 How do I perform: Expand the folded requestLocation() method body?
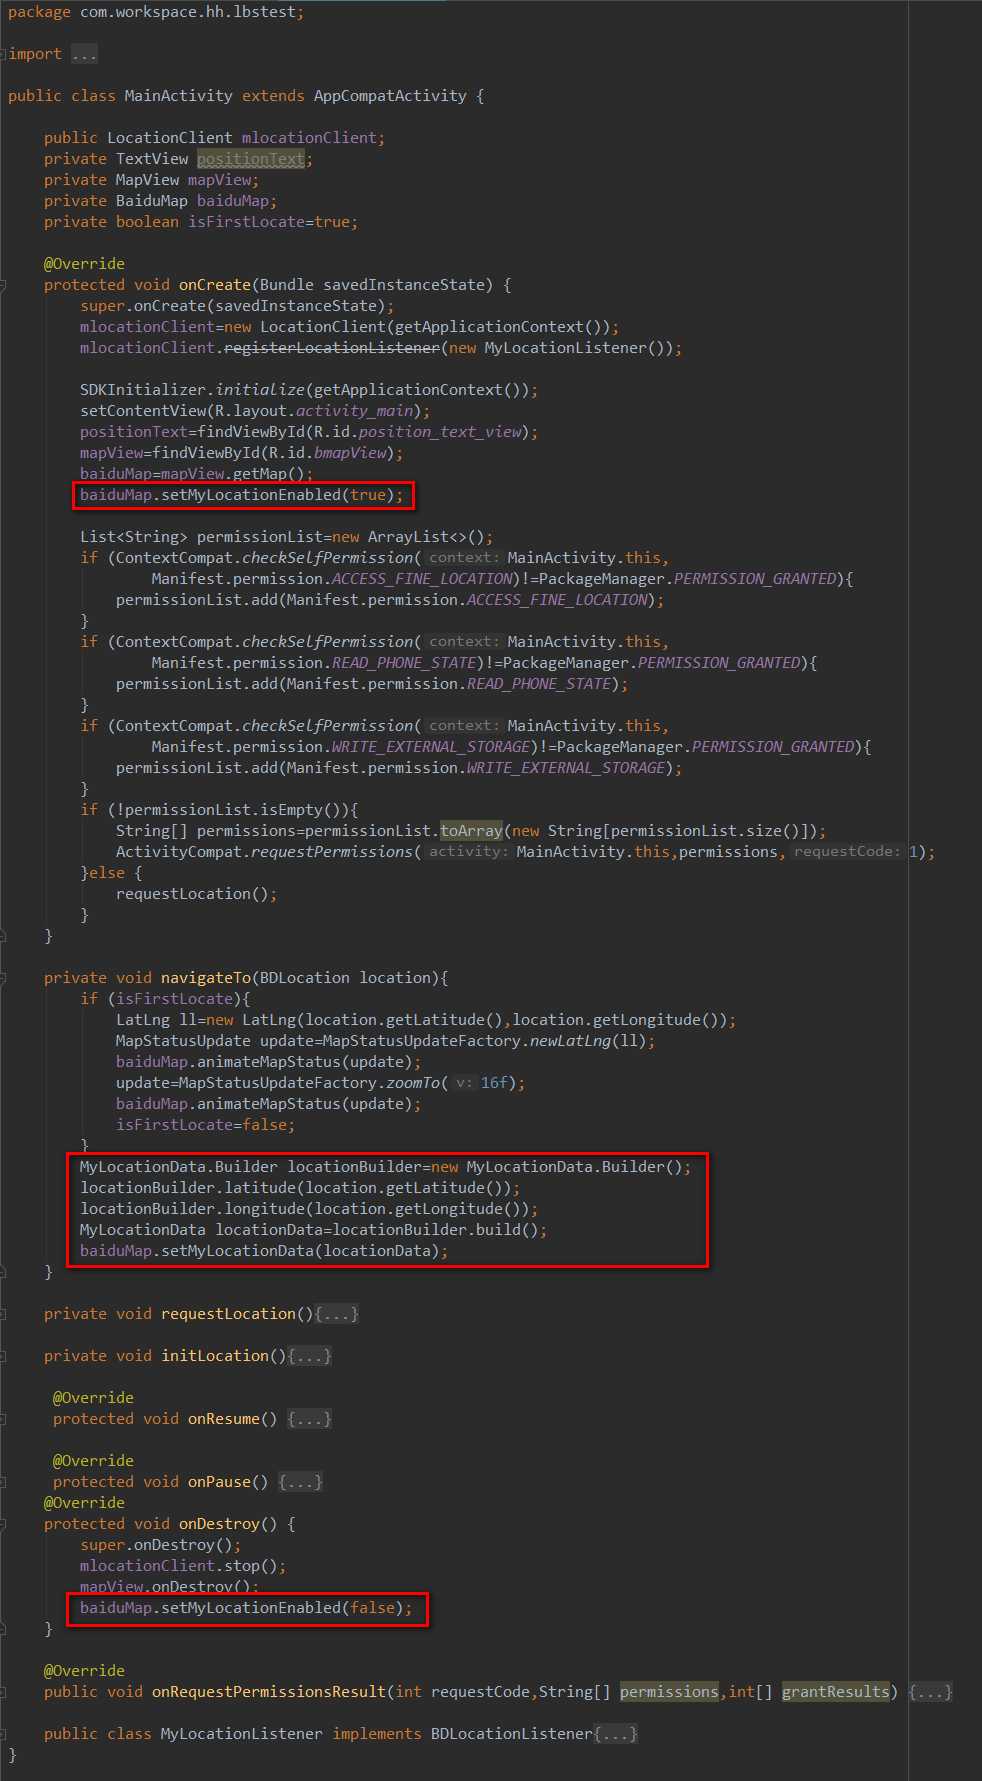pos(337,1314)
